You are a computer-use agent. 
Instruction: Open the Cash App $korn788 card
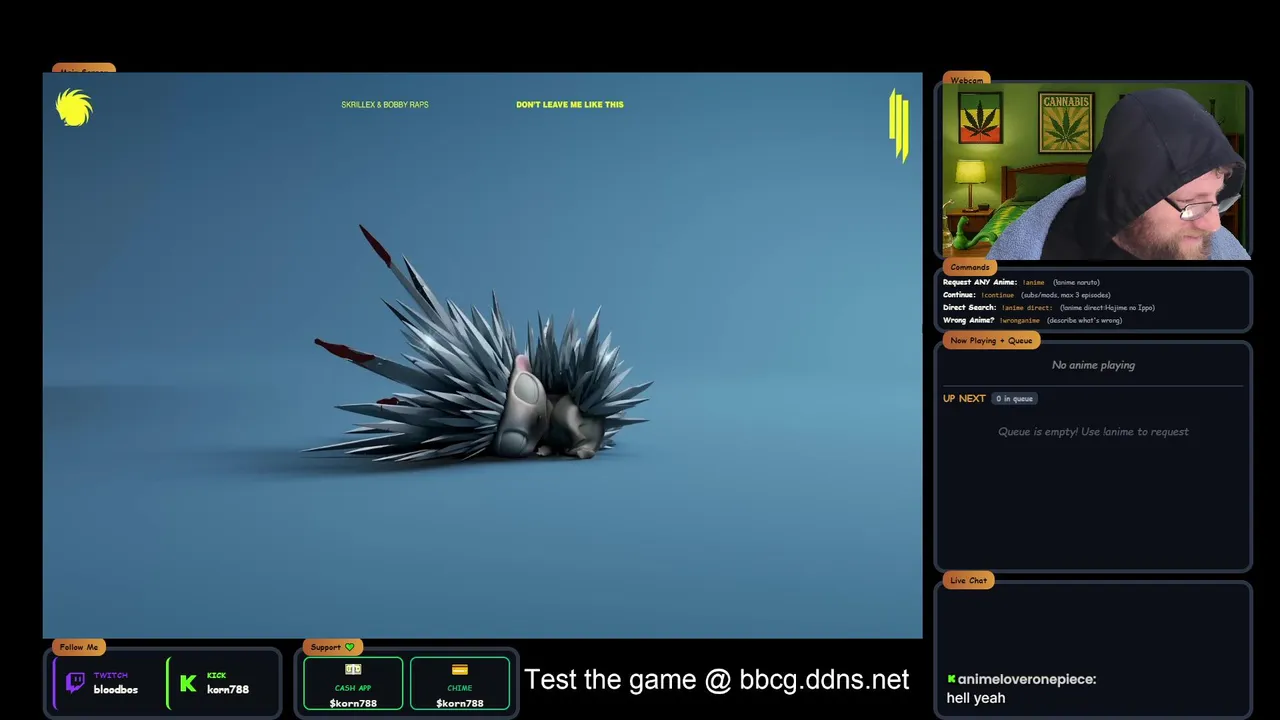pyautogui.click(x=353, y=684)
